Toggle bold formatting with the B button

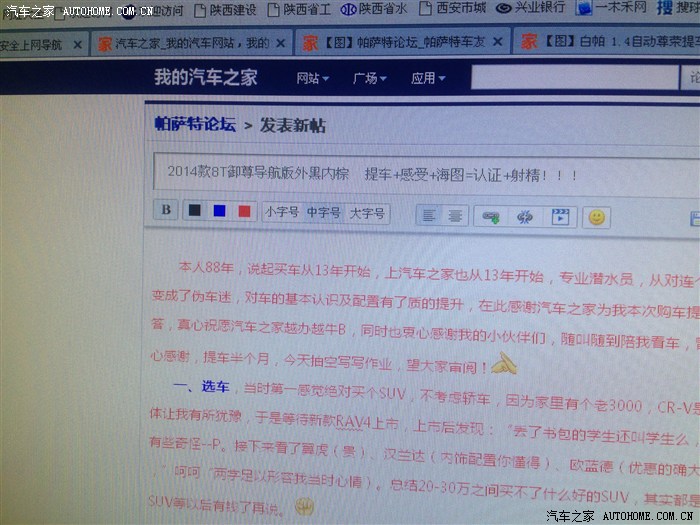point(166,210)
